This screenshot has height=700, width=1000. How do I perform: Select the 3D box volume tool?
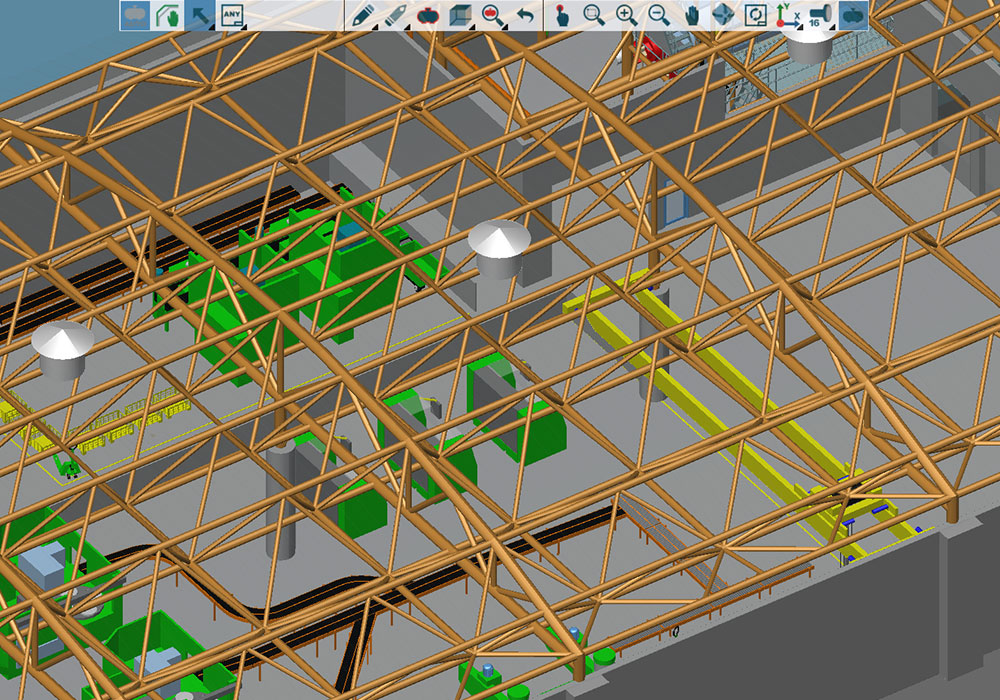click(x=460, y=15)
